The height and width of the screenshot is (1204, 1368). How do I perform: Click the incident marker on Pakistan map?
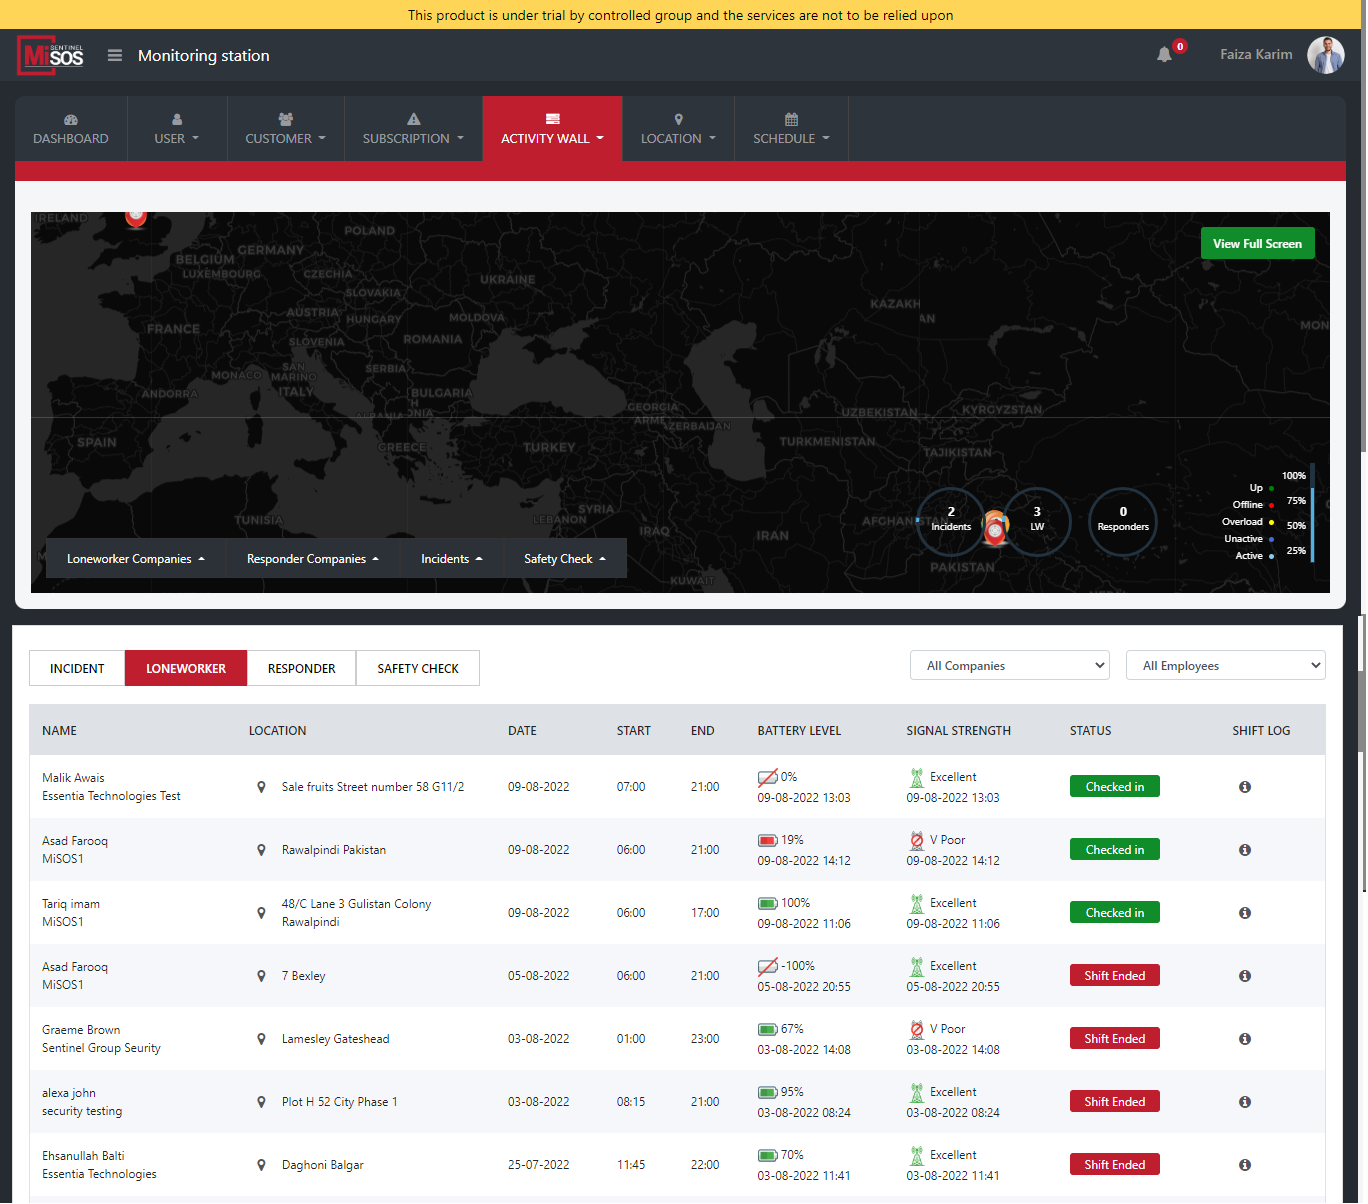[x=995, y=528]
